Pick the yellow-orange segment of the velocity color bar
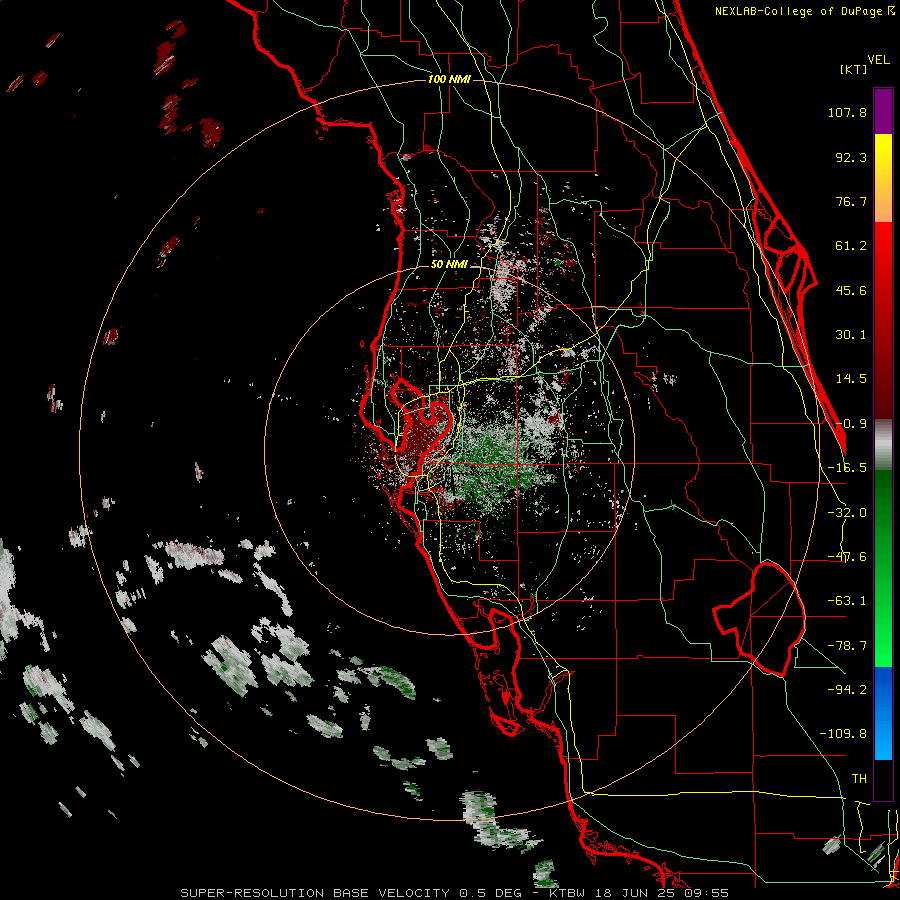The height and width of the screenshot is (900, 900). click(x=883, y=178)
